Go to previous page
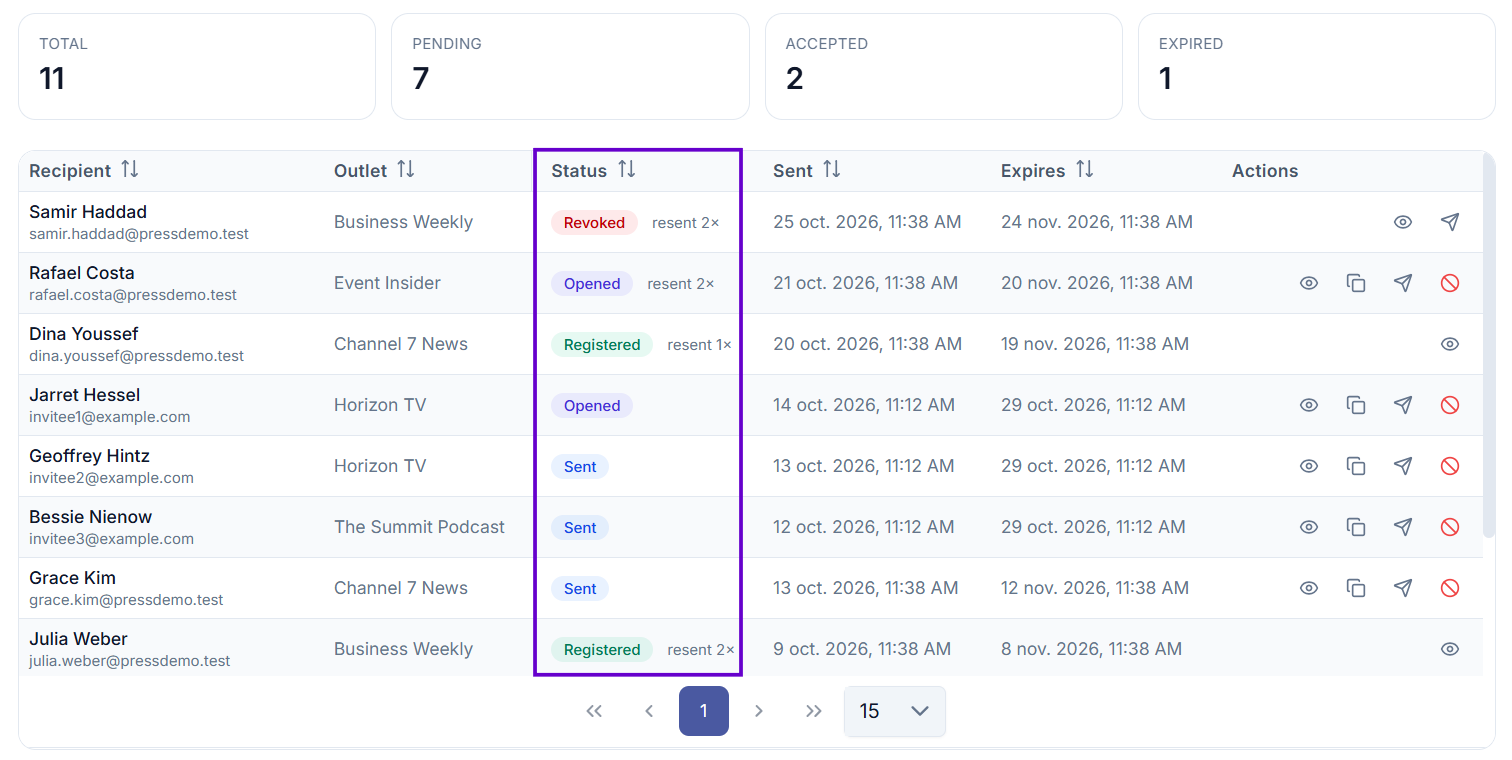The height and width of the screenshot is (760, 1512). pos(649,711)
